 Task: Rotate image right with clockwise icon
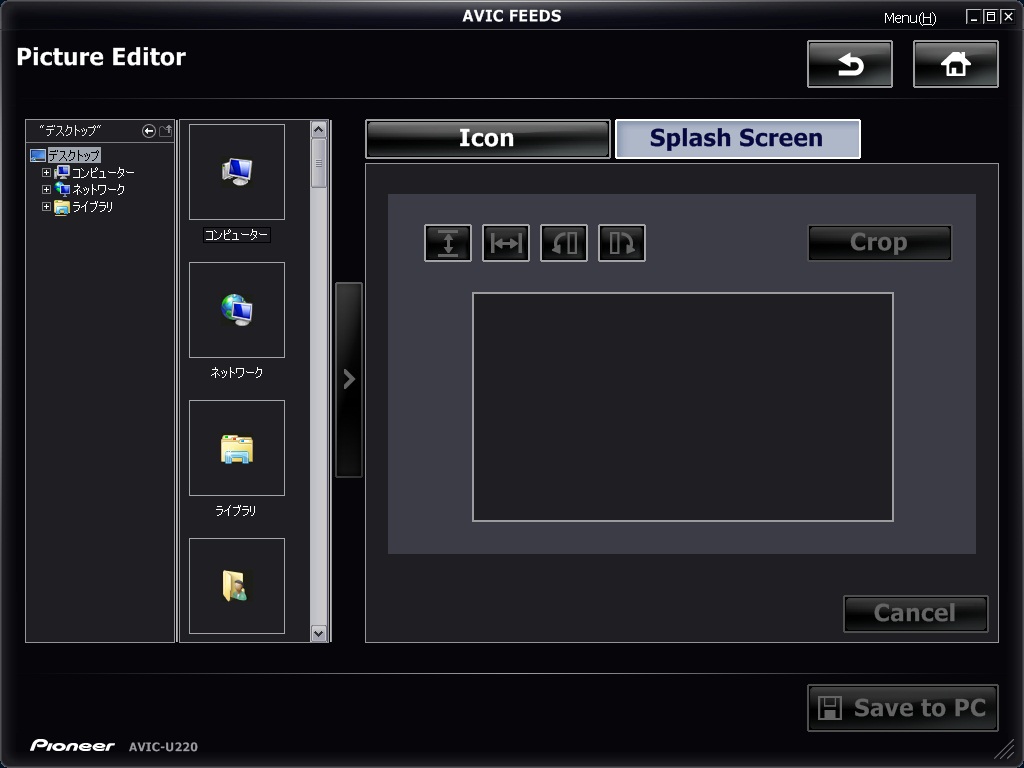point(622,243)
